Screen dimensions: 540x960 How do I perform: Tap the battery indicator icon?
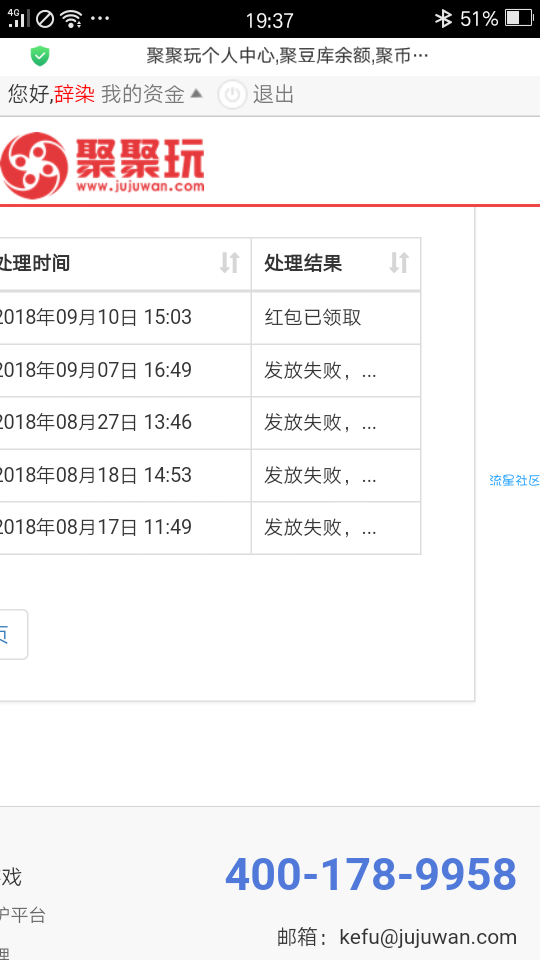519,18
